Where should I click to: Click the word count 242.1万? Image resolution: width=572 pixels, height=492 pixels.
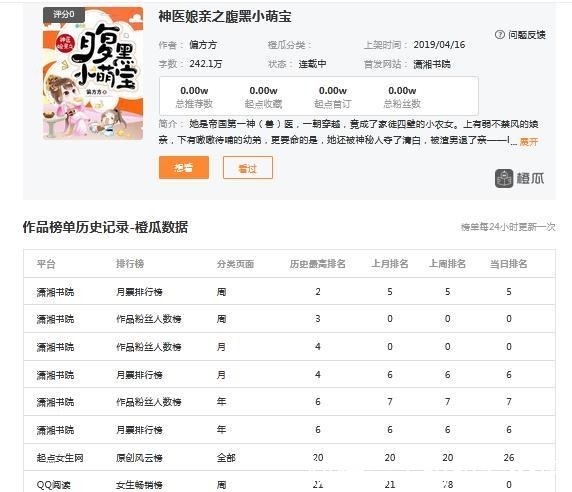(x=205, y=64)
